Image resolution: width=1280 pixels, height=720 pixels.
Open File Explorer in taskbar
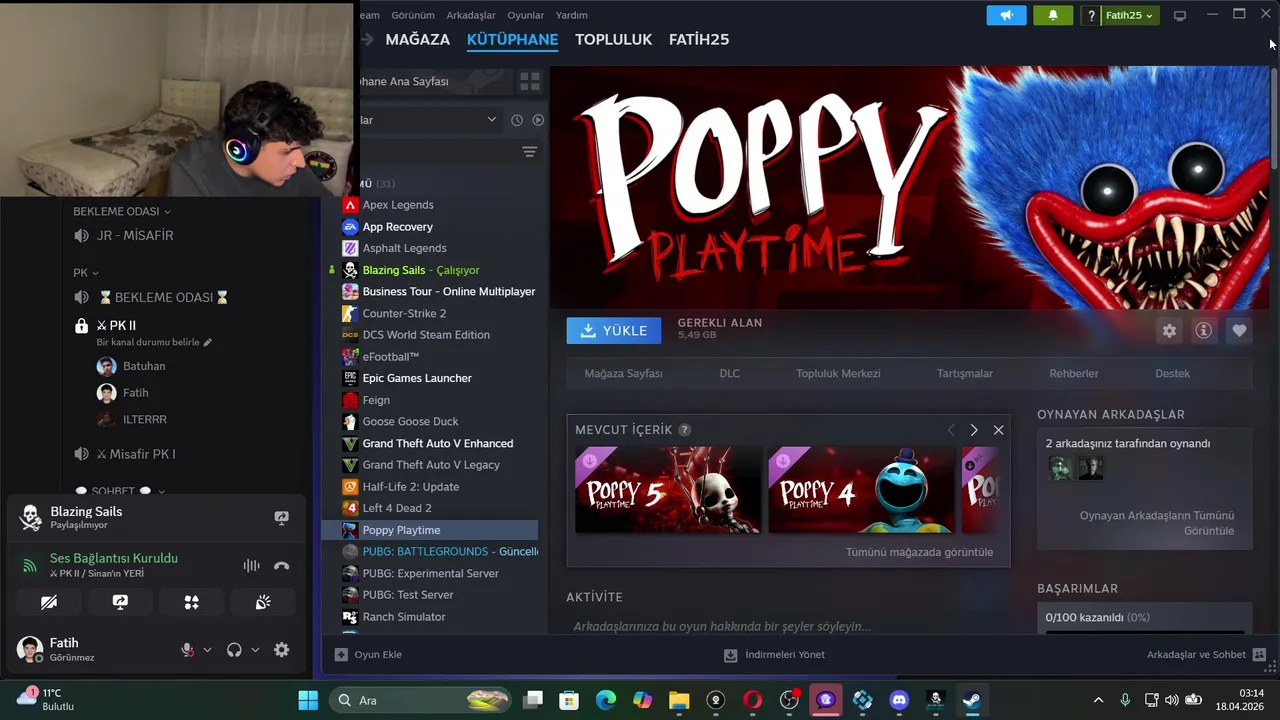pos(679,700)
